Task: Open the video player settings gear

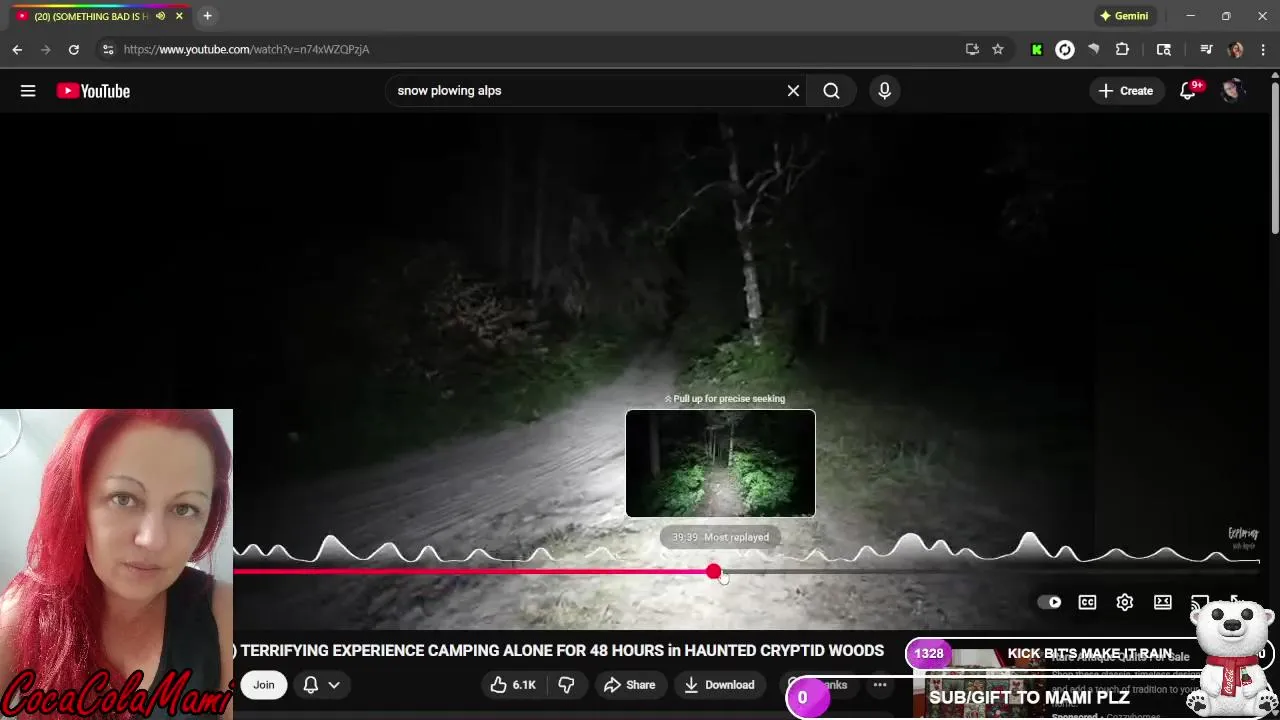Action: (1125, 602)
